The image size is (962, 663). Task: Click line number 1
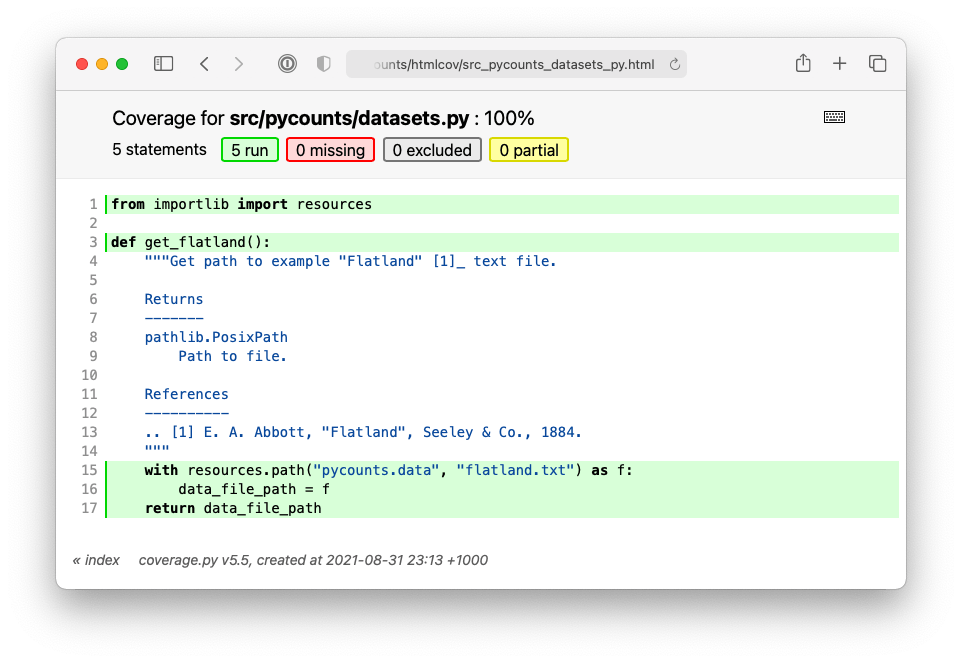[93, 204]
